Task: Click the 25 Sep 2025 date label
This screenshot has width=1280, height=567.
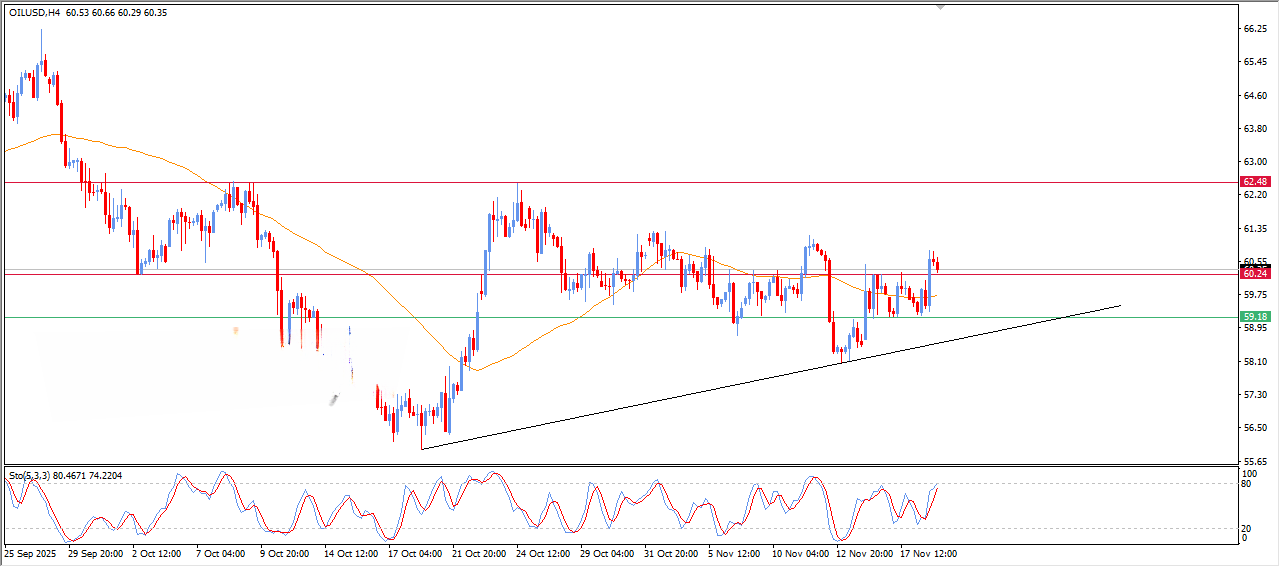Action: click(31, 552)
